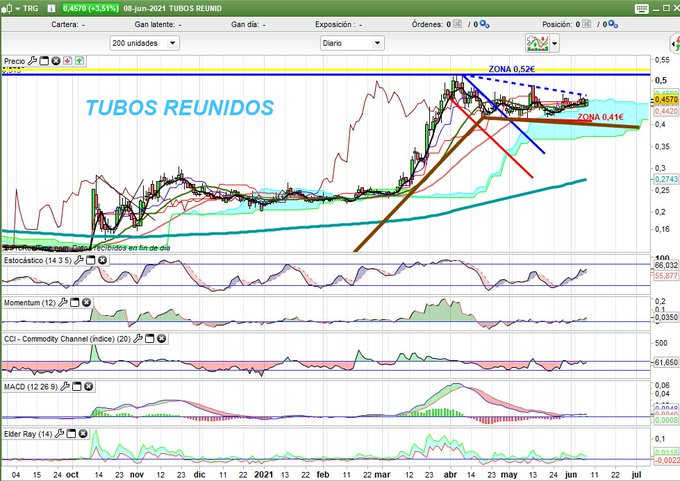Click the MACD (12 26 9) label
Viewport: 680px width, 481px height.
click(31, 386)
